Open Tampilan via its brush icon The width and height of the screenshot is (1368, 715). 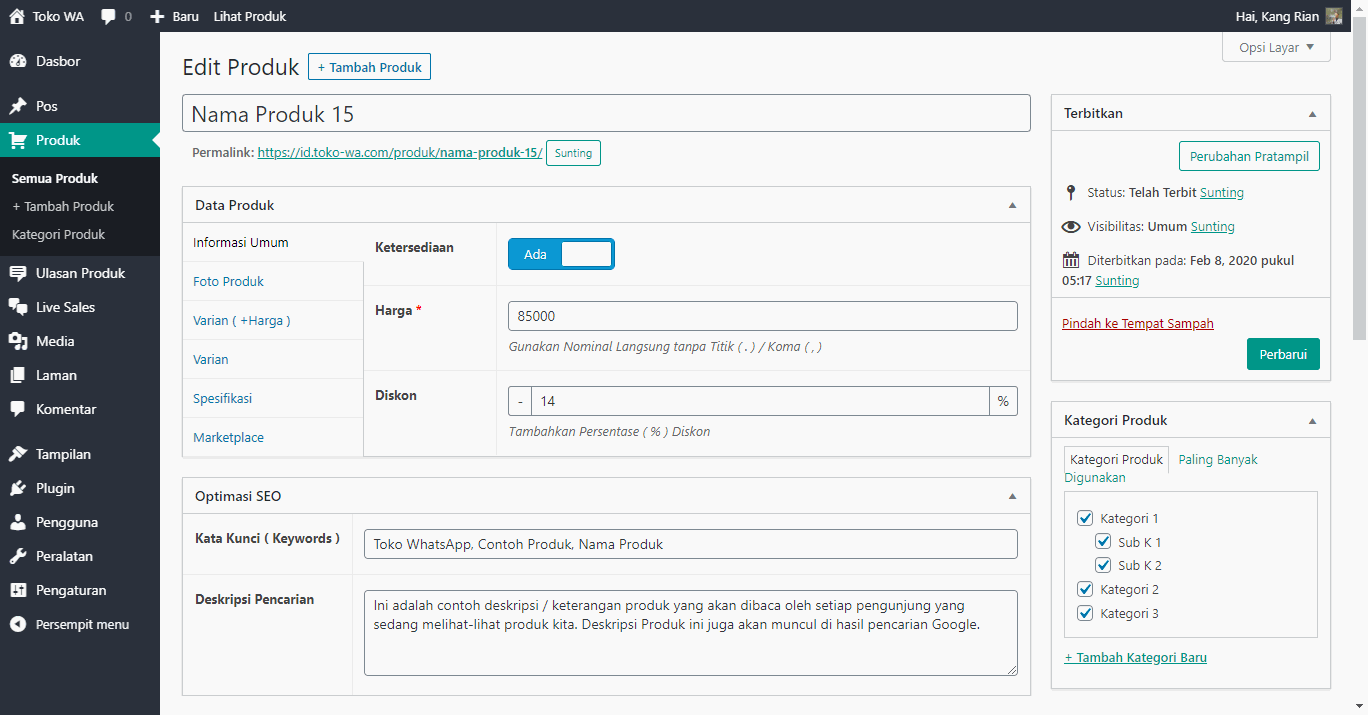click(18, 454)
